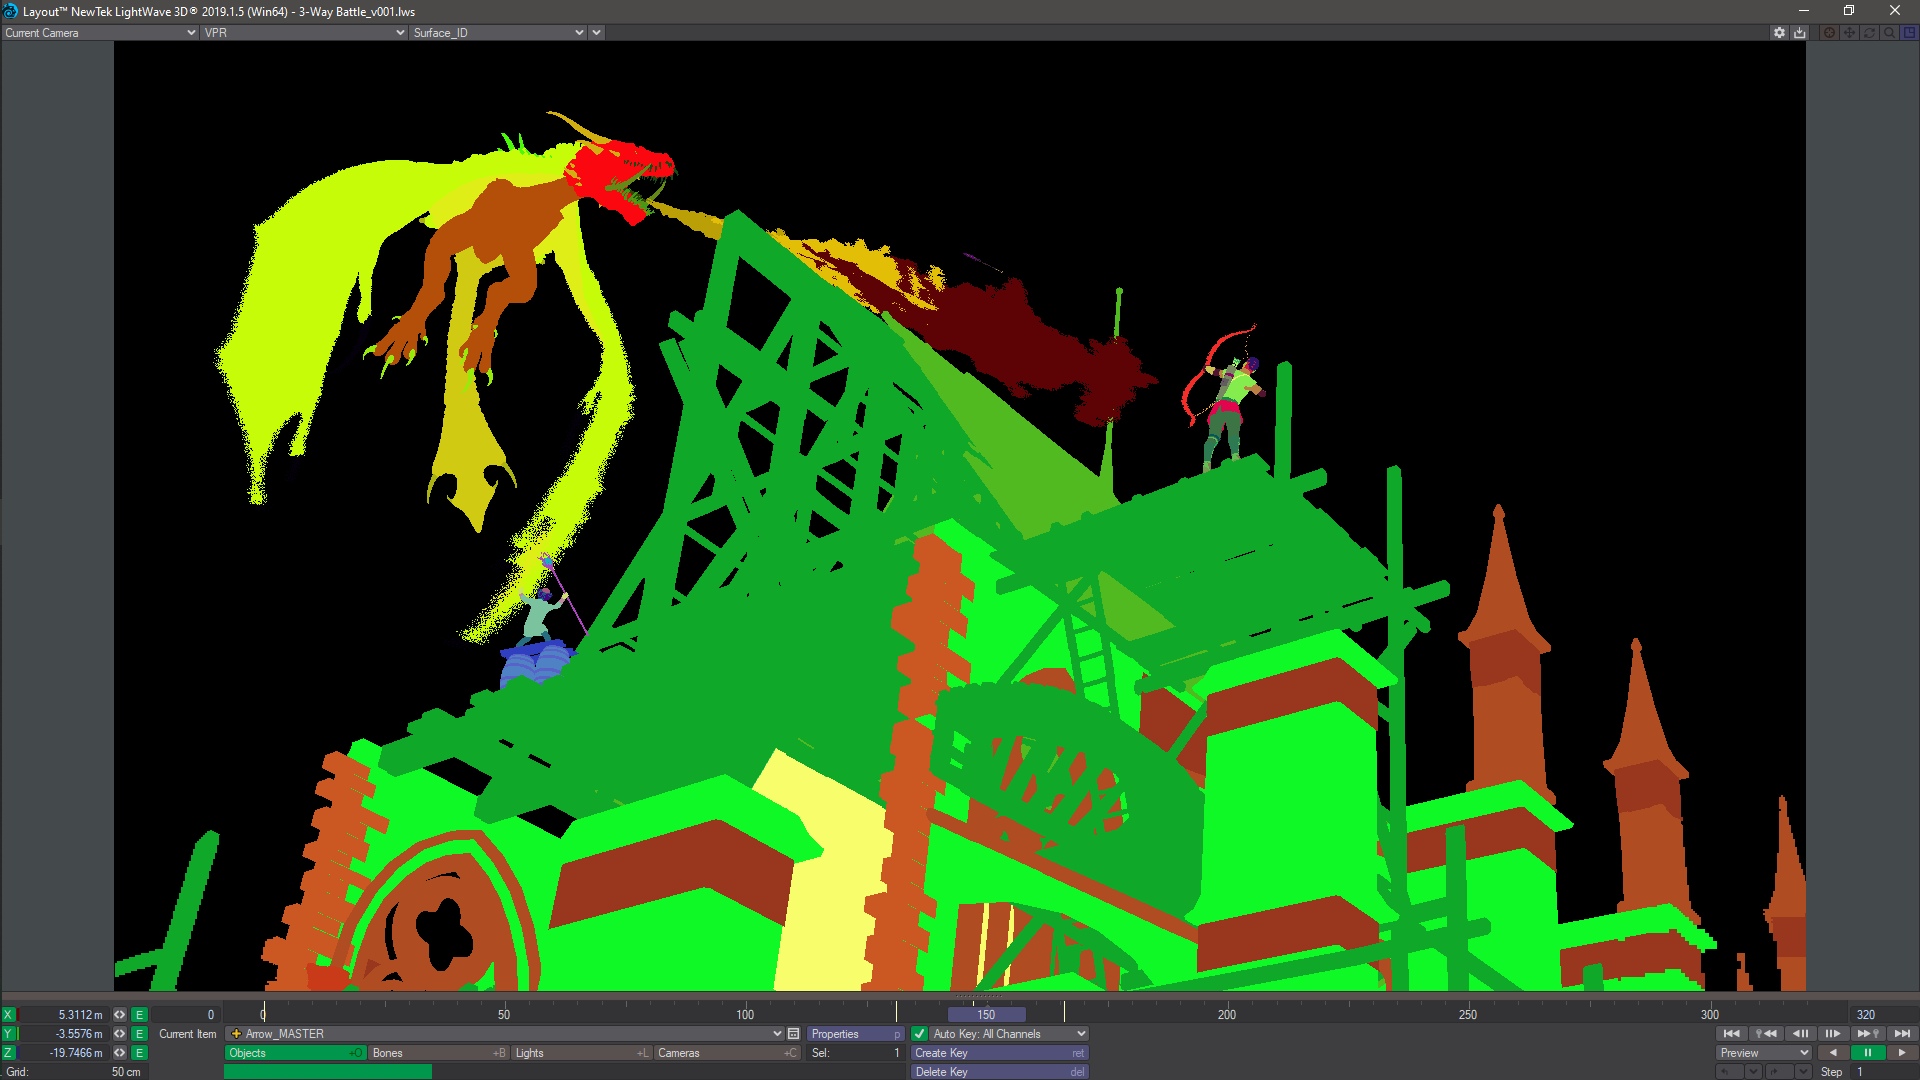Click the save viewport image icon
The width and height of the screenshot is (1920, 1080).
(1800, 33)
